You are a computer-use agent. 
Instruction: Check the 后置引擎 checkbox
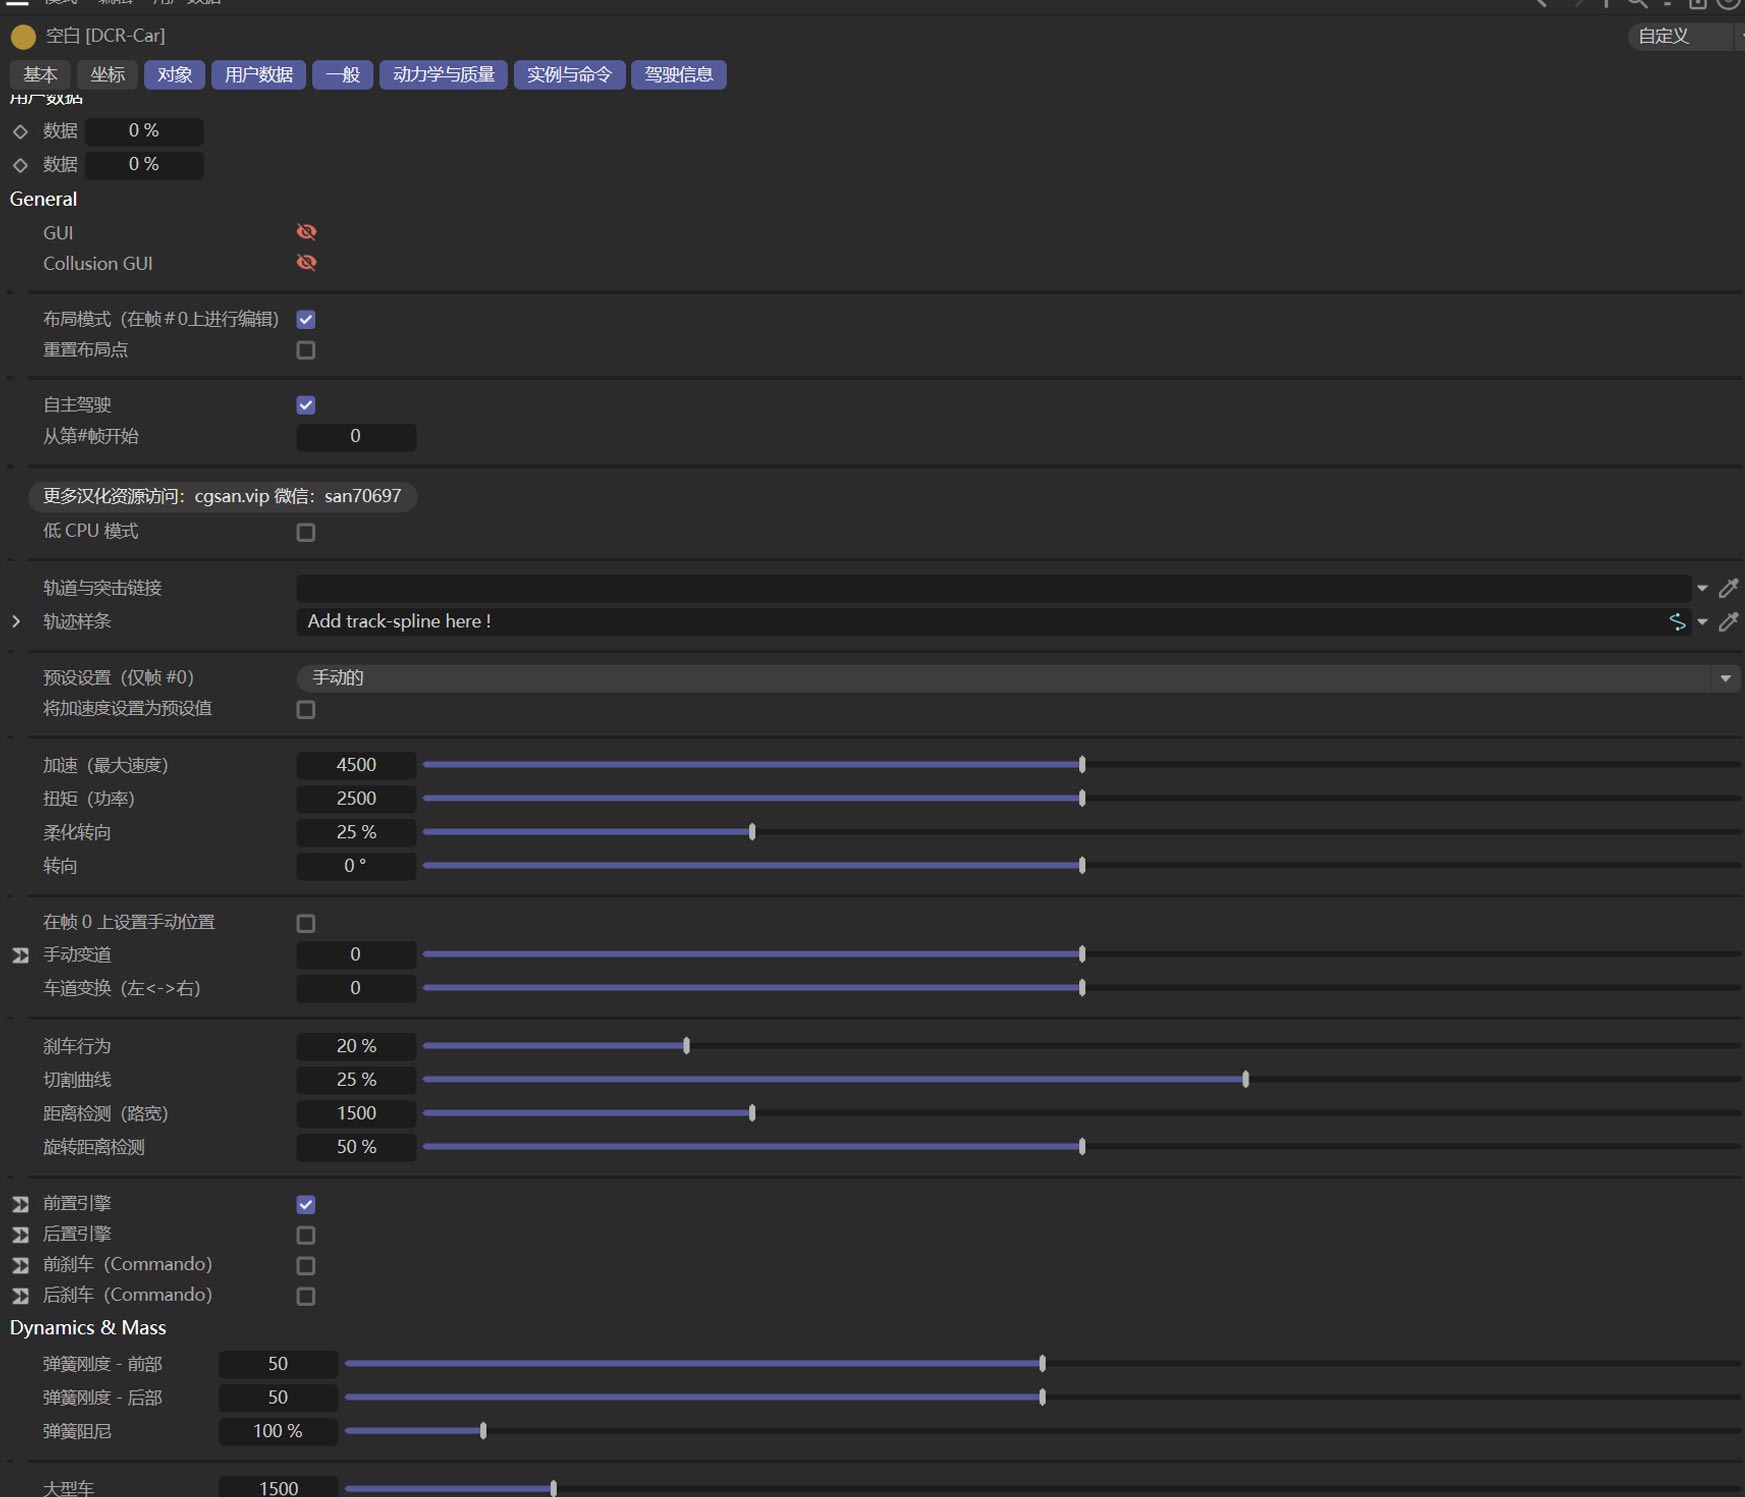tap(306, 1235)
